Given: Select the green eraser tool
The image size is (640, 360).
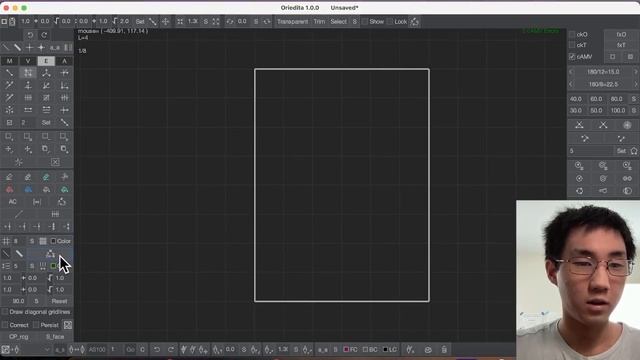Looking at the screenshot, I should point(46,177).
